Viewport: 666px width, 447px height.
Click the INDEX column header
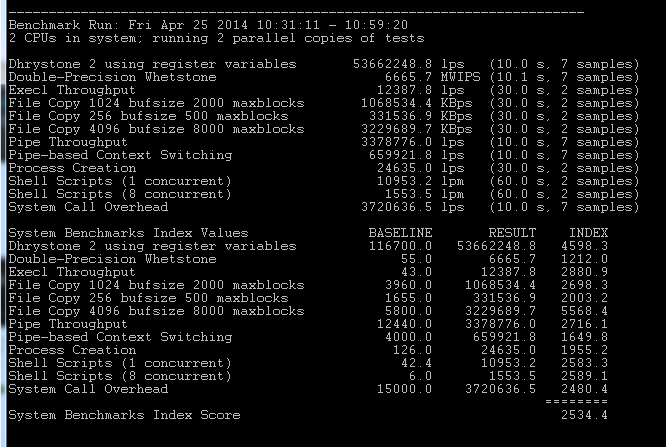(x=589, y=233)
